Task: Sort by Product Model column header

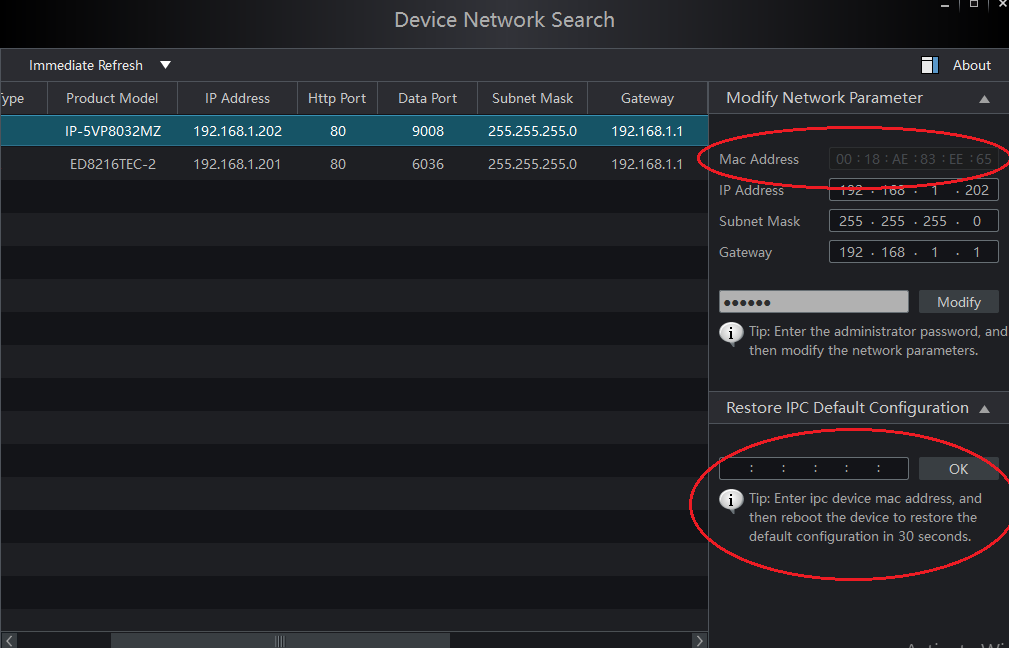Action: click(112, 98)
